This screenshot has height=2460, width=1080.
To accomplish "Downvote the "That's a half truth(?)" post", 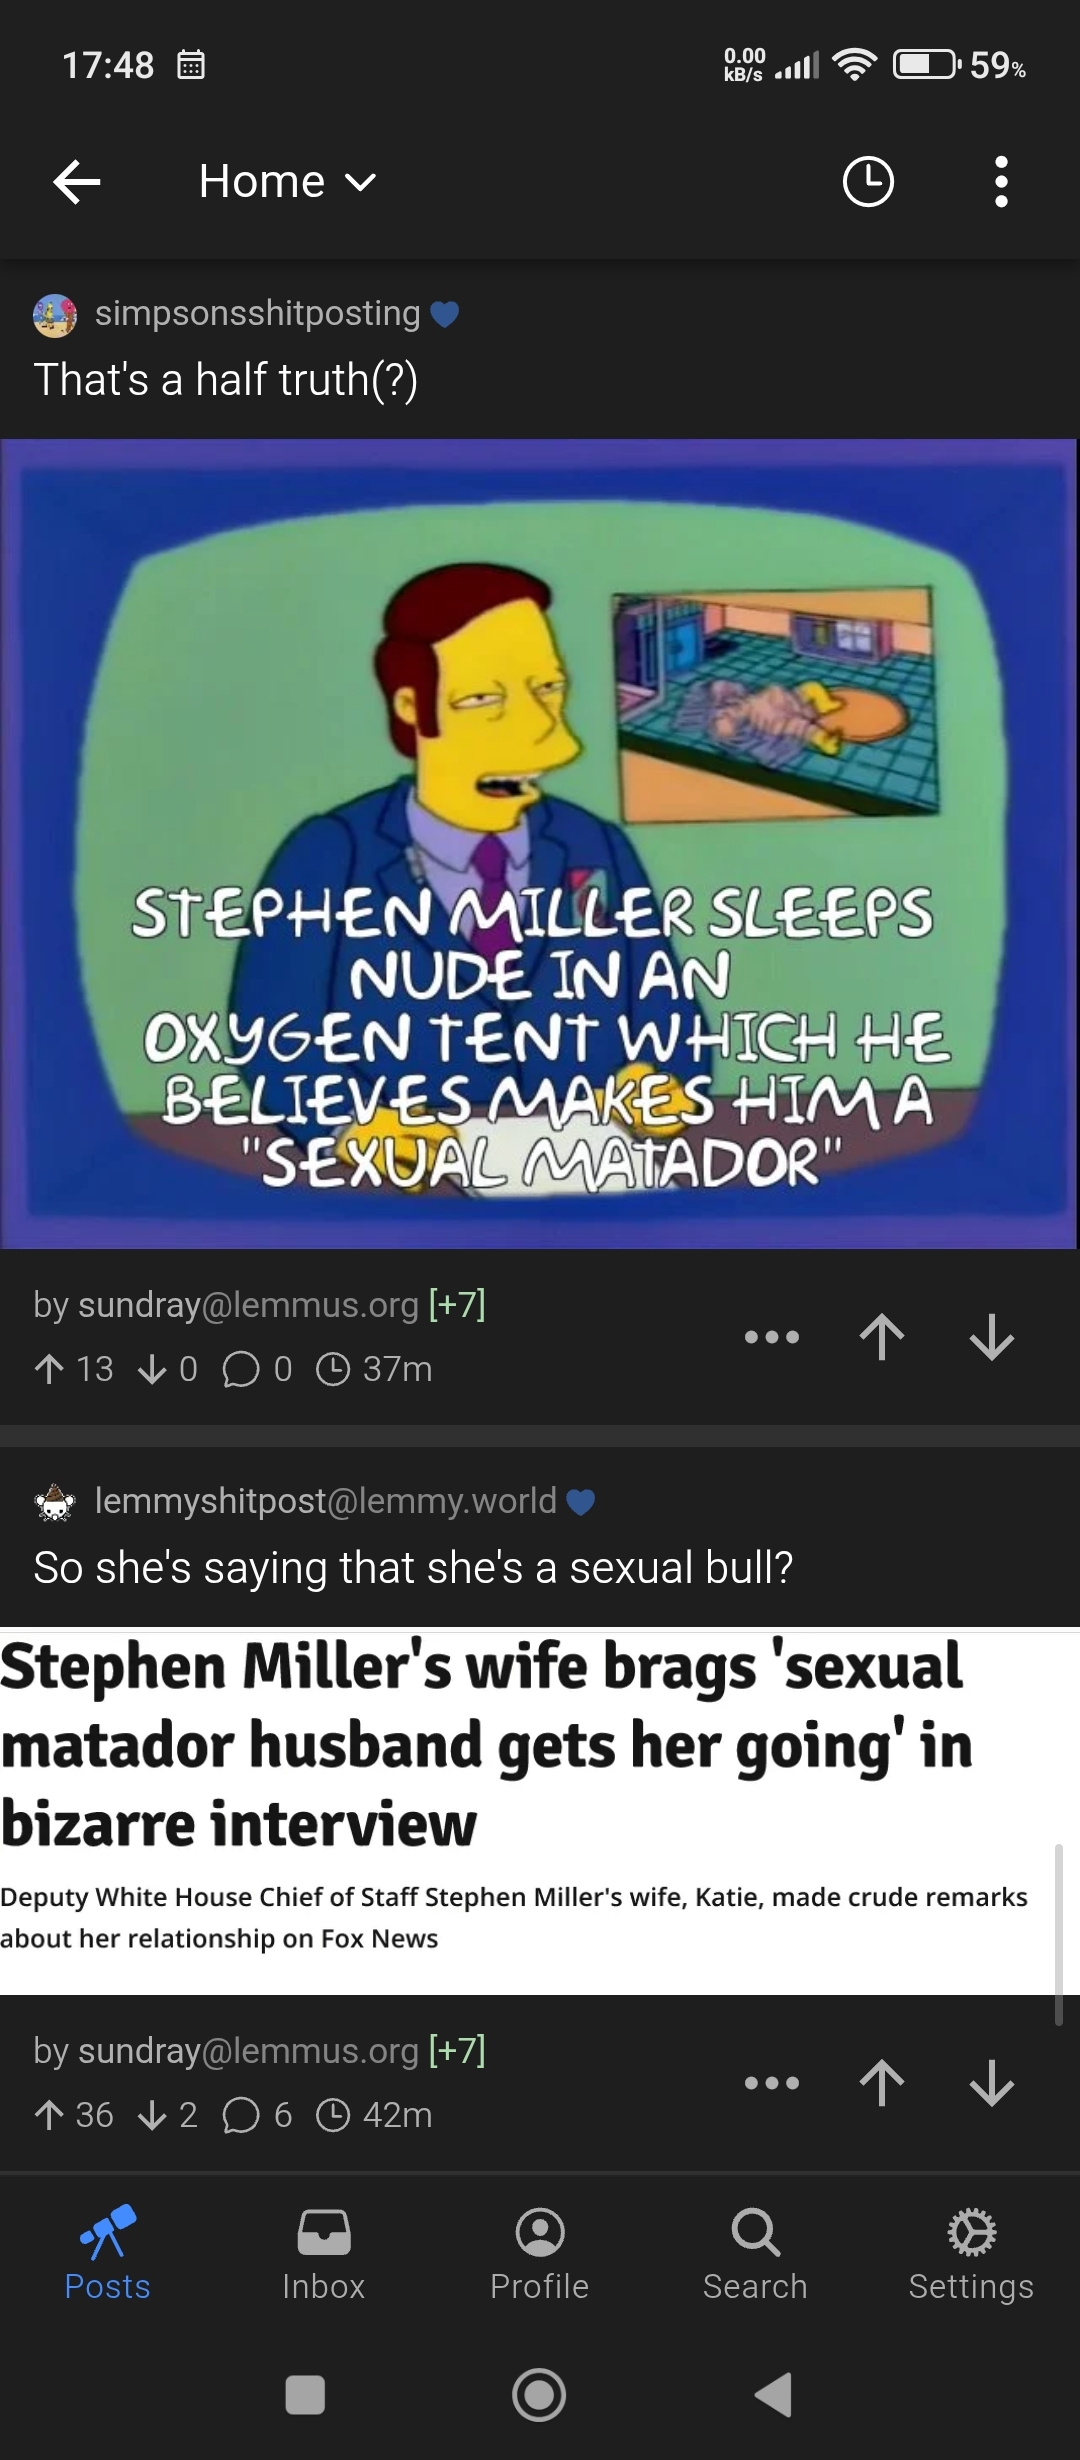I will click(992, 1337).
